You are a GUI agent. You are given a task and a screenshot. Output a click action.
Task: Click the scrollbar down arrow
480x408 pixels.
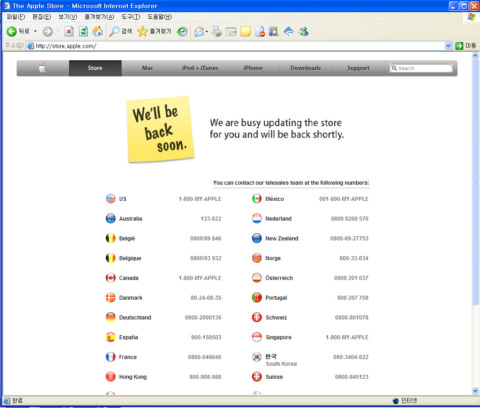point(475,390)
